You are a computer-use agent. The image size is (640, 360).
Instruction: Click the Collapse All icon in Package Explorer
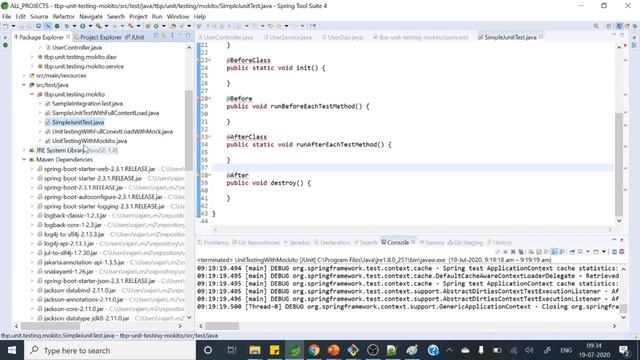[156, 37]
